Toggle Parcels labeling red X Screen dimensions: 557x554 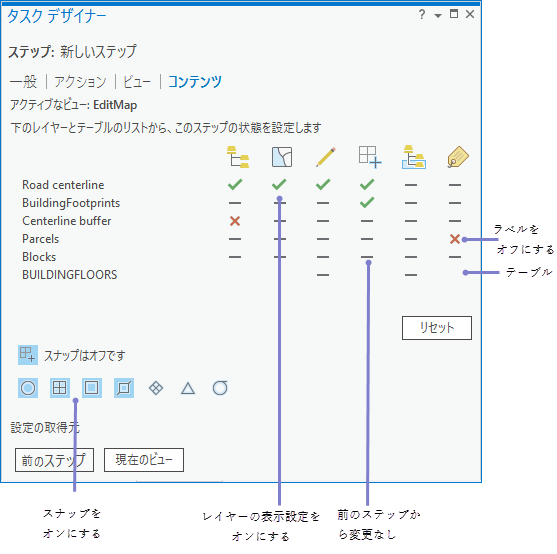[455, 239]
